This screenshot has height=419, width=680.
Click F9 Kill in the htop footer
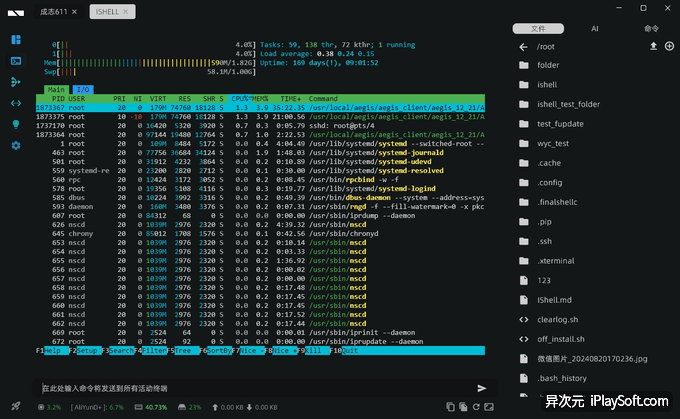(x=314, y=350)
